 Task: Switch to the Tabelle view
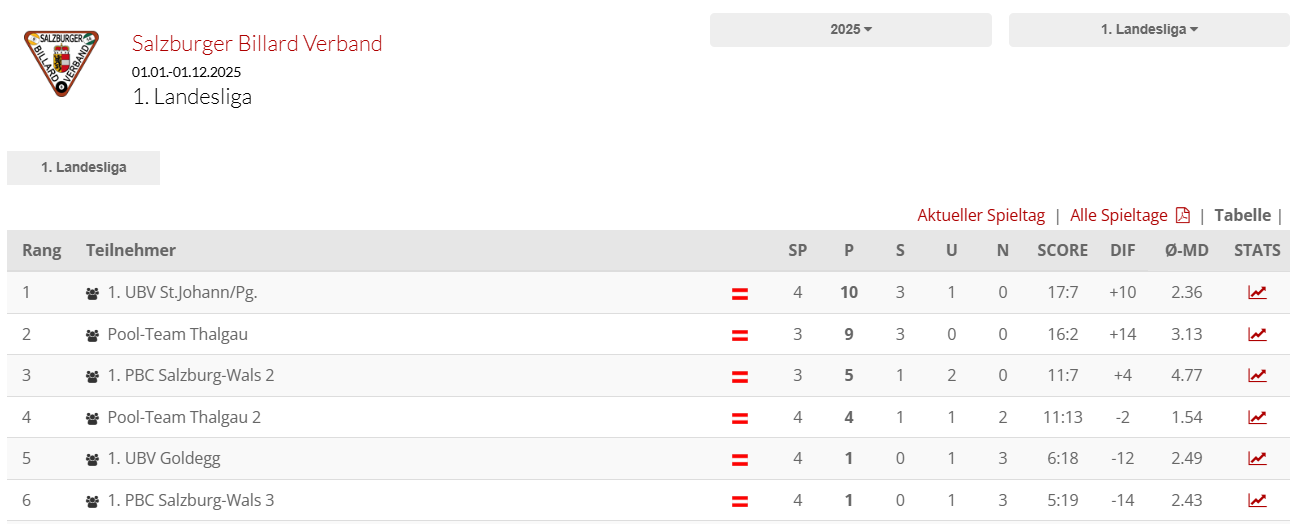[1242, 215]
